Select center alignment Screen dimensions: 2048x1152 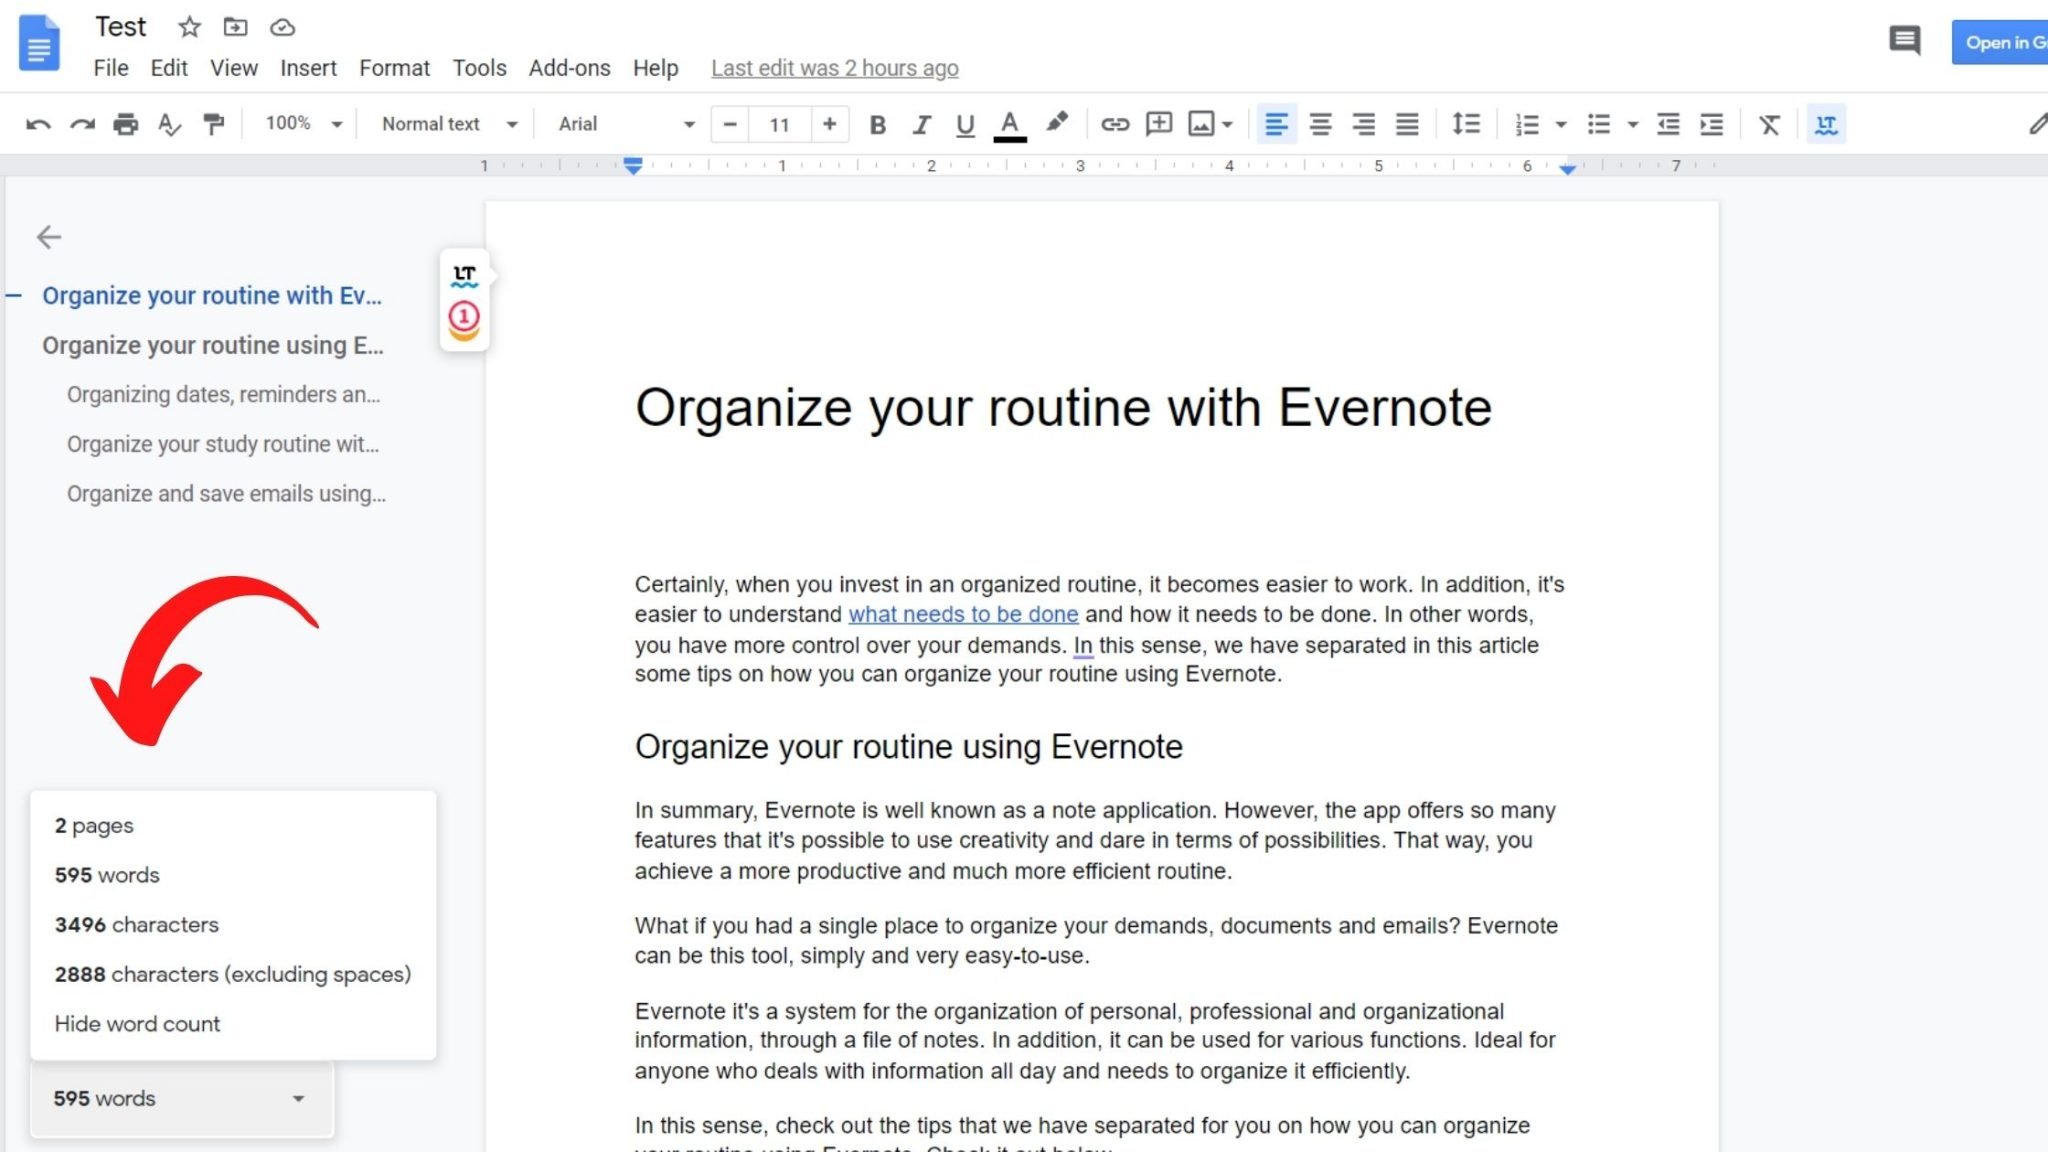(1320, 124)
